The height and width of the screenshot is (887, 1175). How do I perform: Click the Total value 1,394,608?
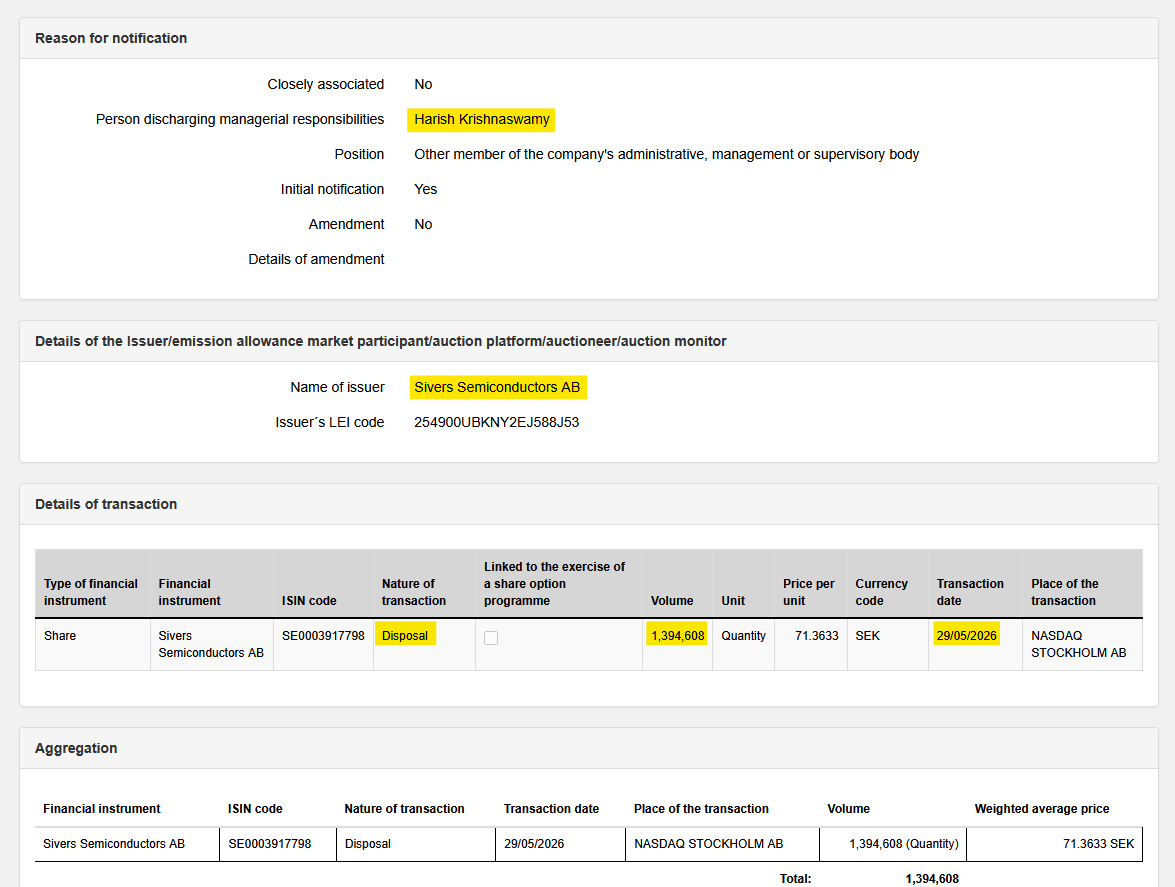coord(931,879)
